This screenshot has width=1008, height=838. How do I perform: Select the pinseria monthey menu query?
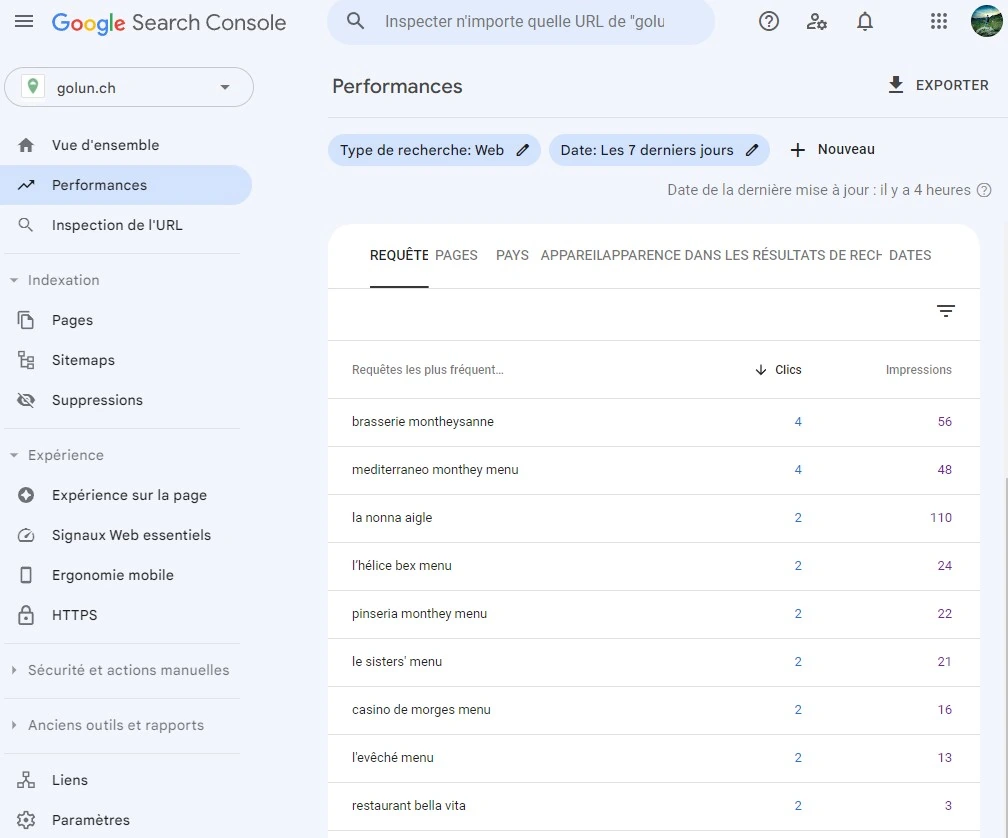click(654, 614)
